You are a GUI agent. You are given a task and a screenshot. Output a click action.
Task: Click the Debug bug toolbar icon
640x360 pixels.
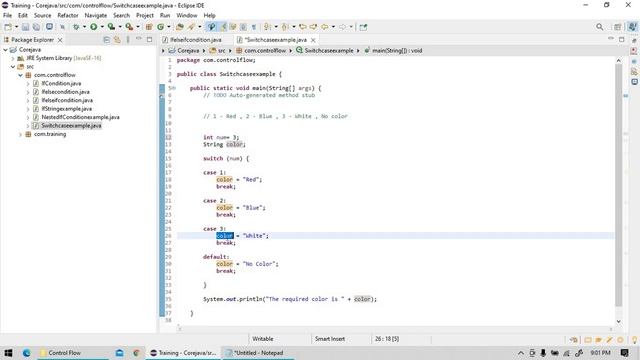76,27
